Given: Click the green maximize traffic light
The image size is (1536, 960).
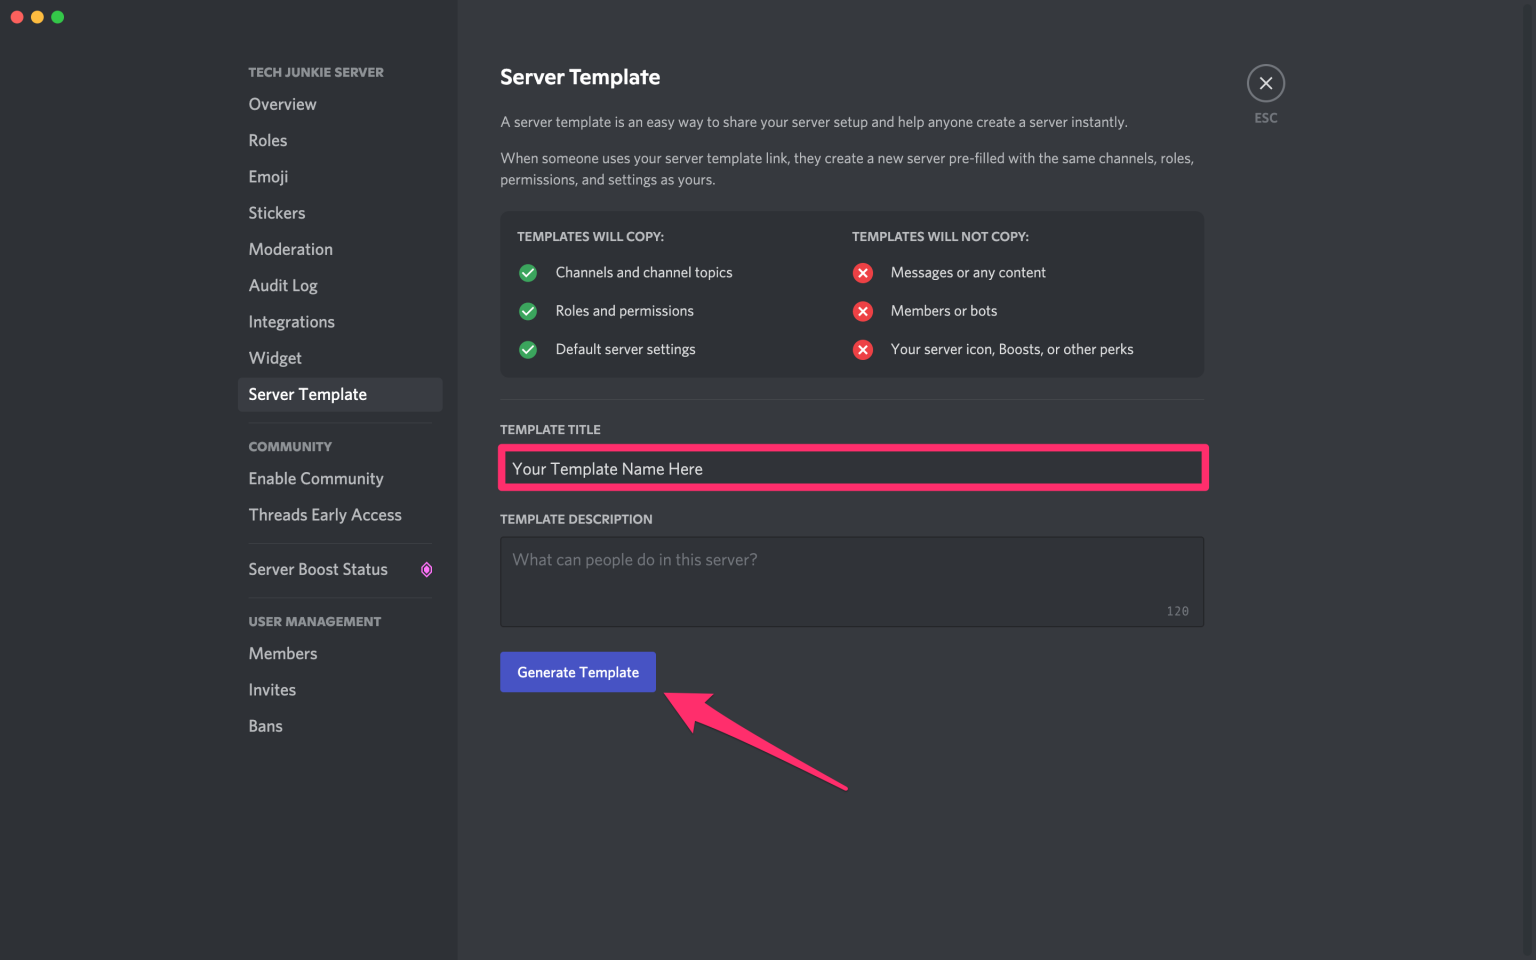Looking at the screenshot, I should point(57,16).
